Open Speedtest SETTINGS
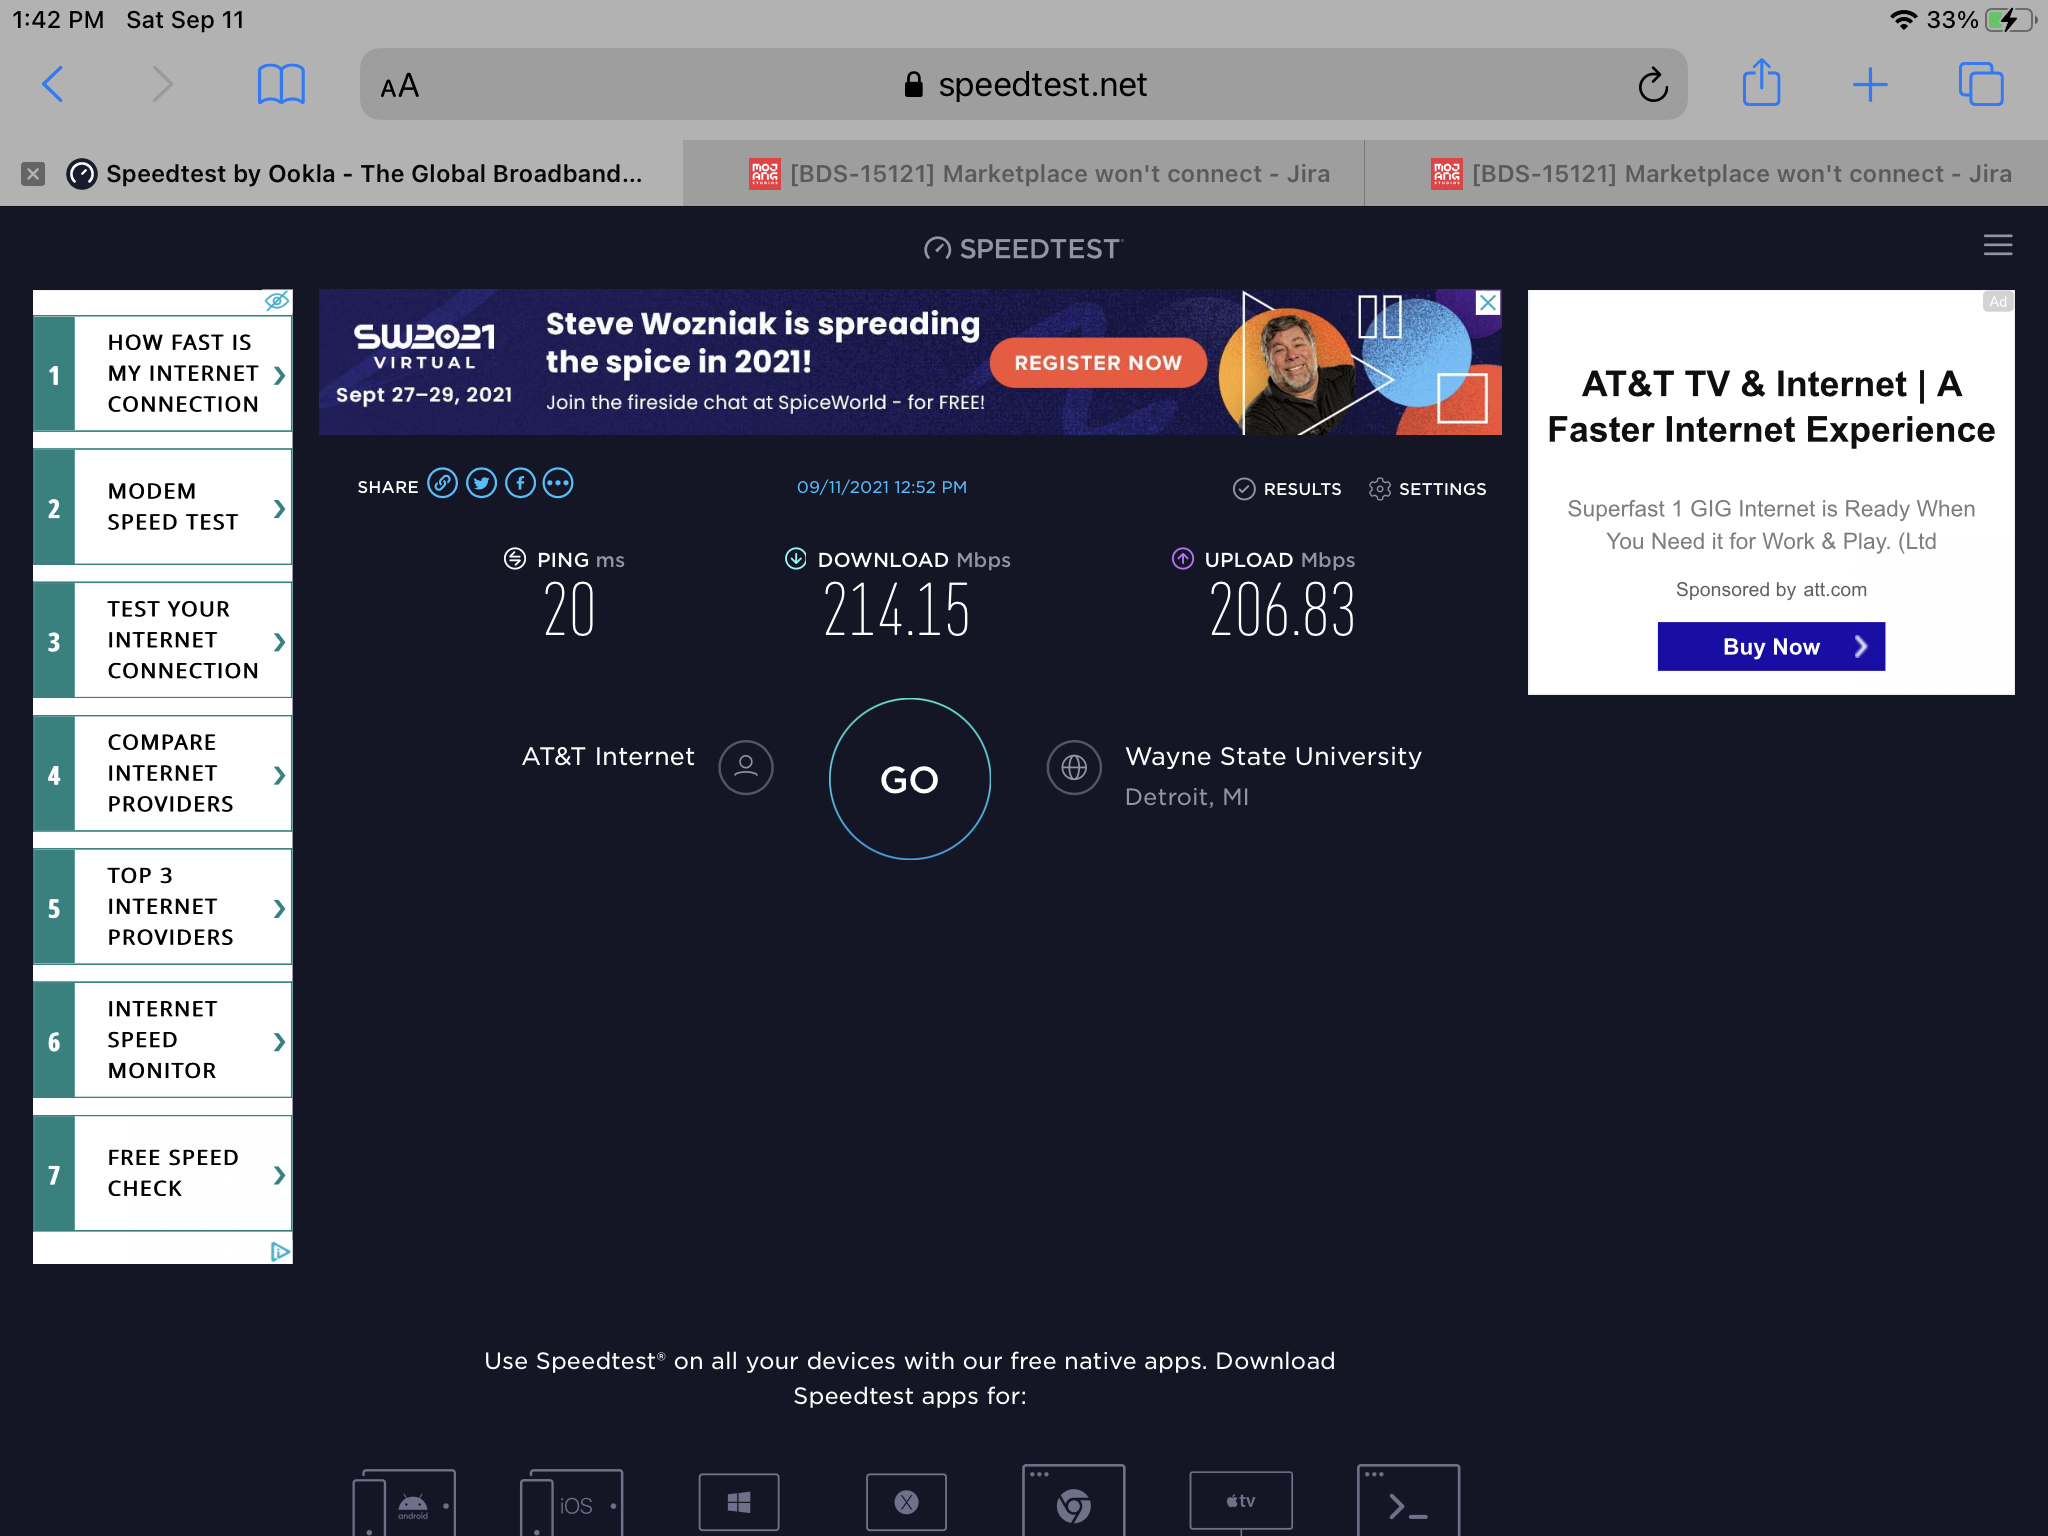Screen dimensions: 2048x1536 coord(1427,489)
